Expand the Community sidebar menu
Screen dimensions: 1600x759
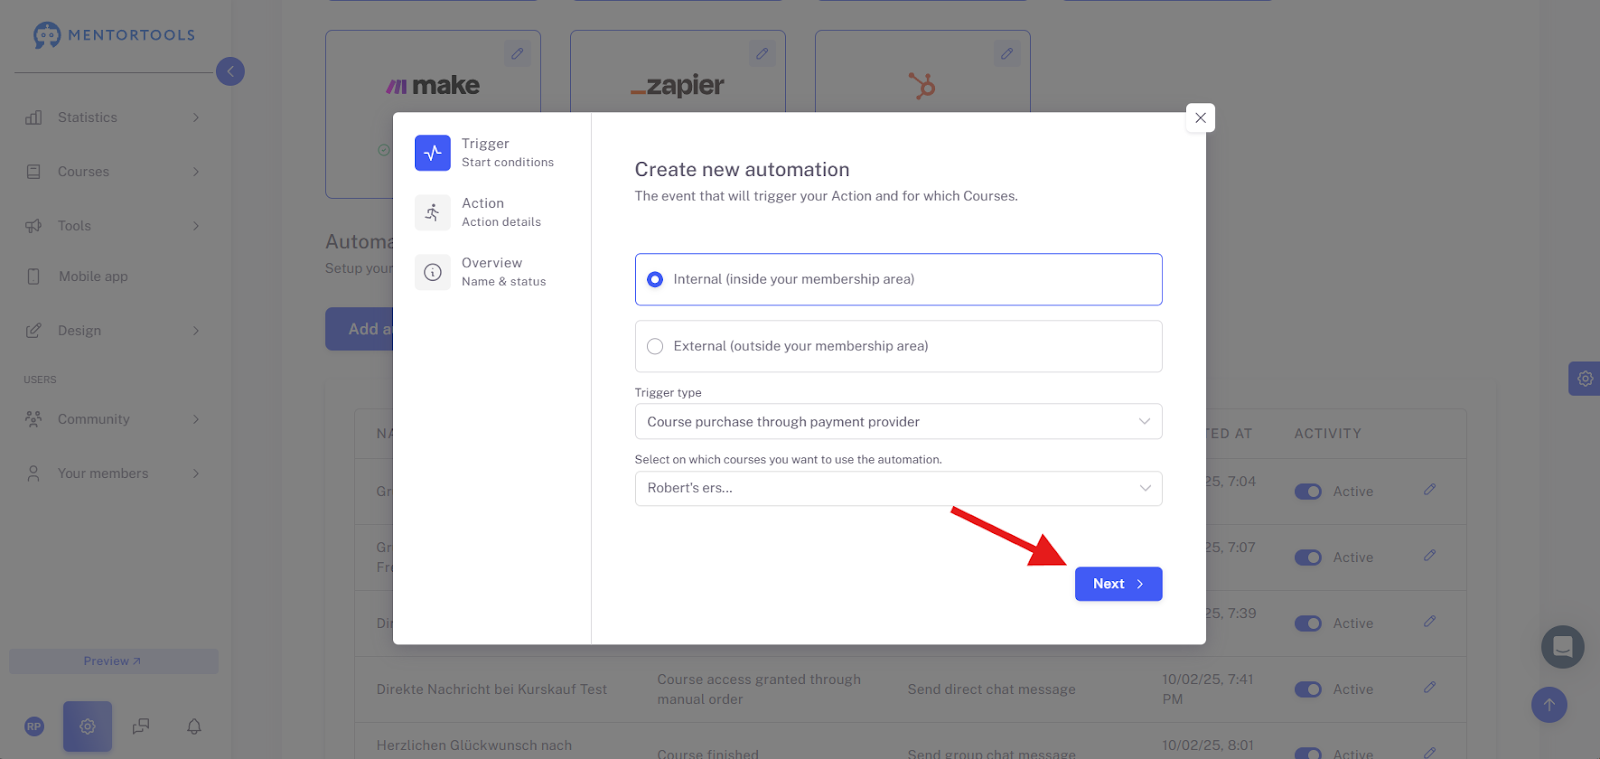(x=113, y=419)
